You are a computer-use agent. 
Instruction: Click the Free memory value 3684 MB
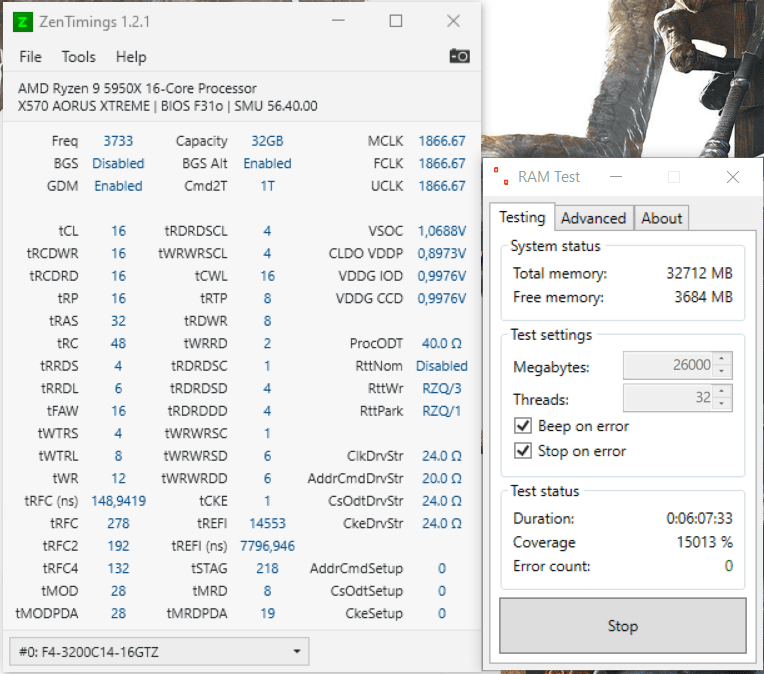tap(703, 297)
